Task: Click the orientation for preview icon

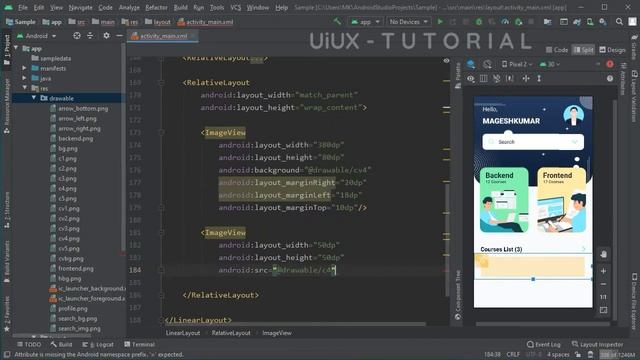Action: (487, 64)
